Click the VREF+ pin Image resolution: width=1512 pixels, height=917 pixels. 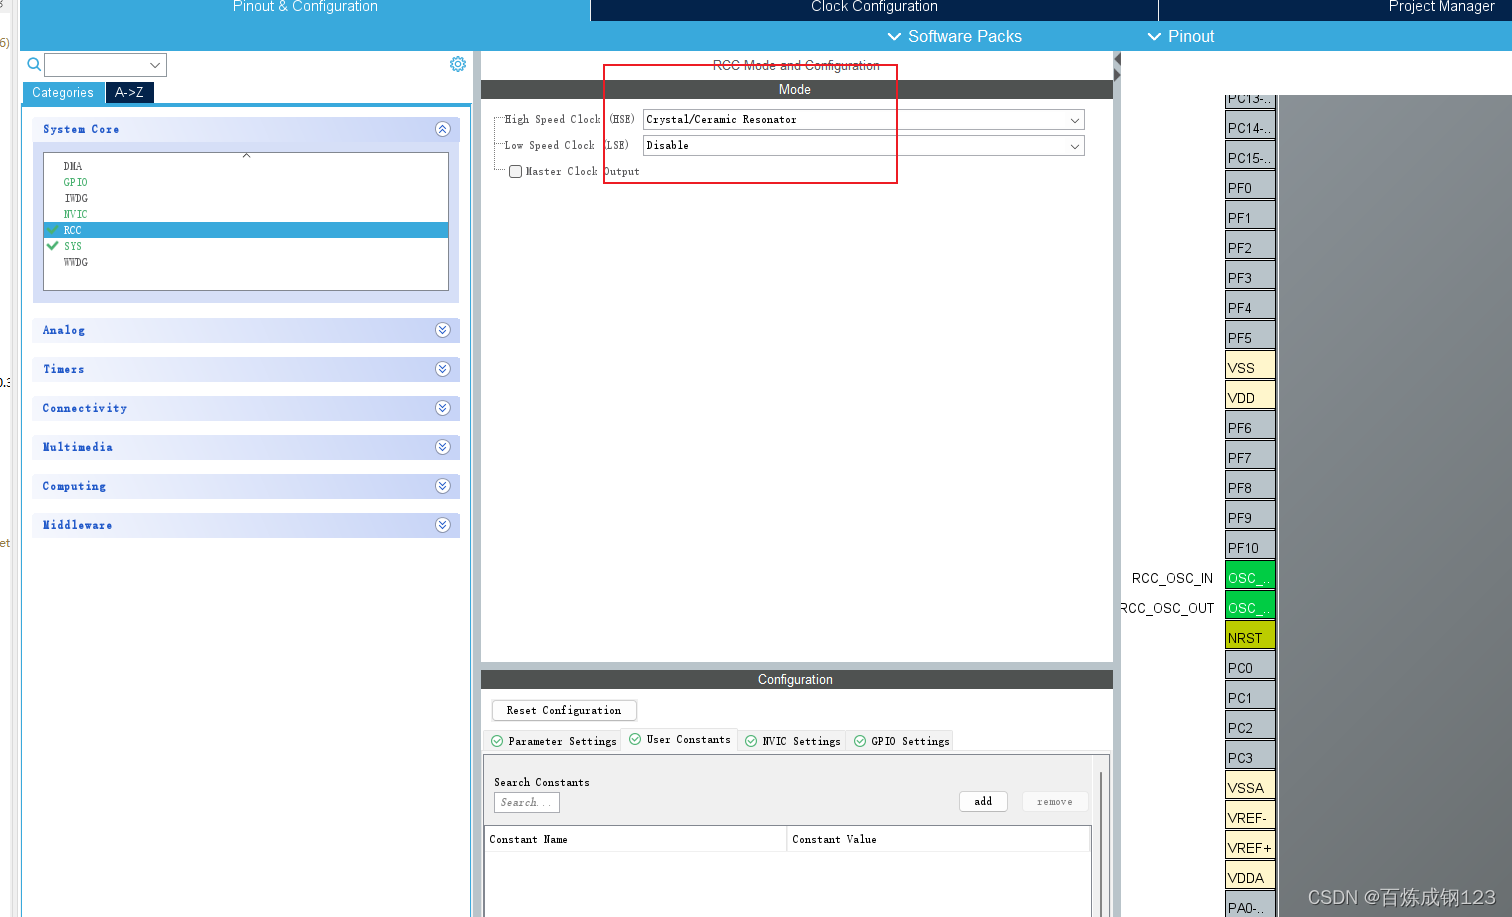[1250, 847]
